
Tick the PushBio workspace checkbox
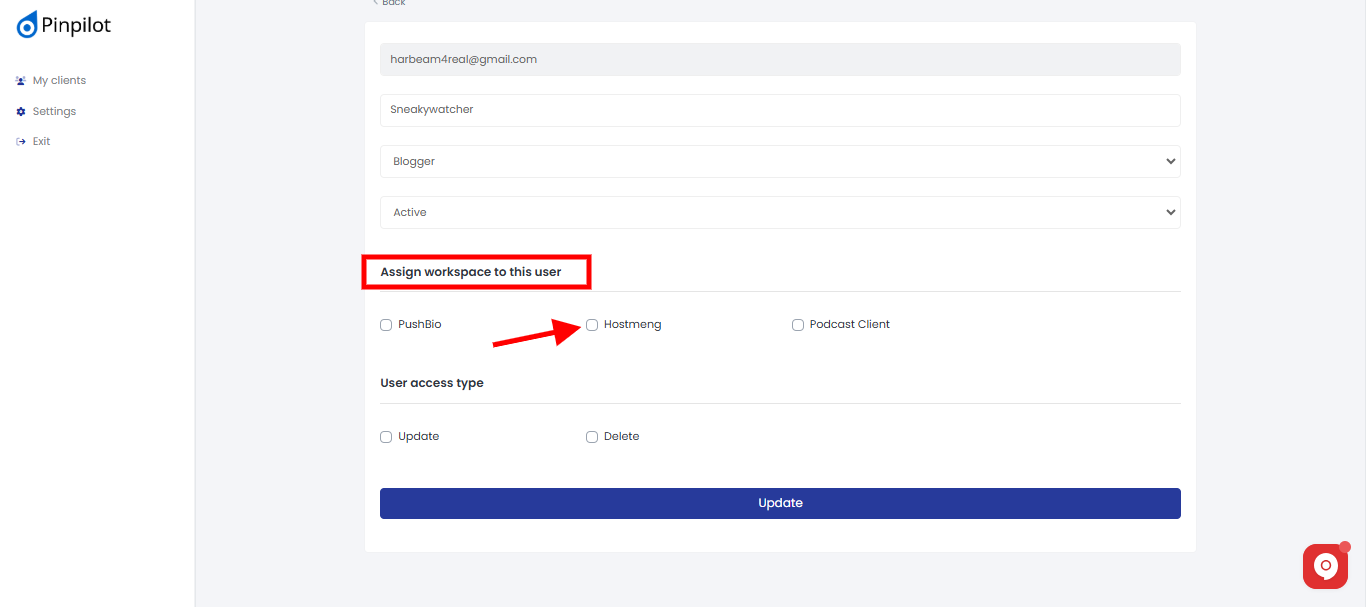coord(386,325)
